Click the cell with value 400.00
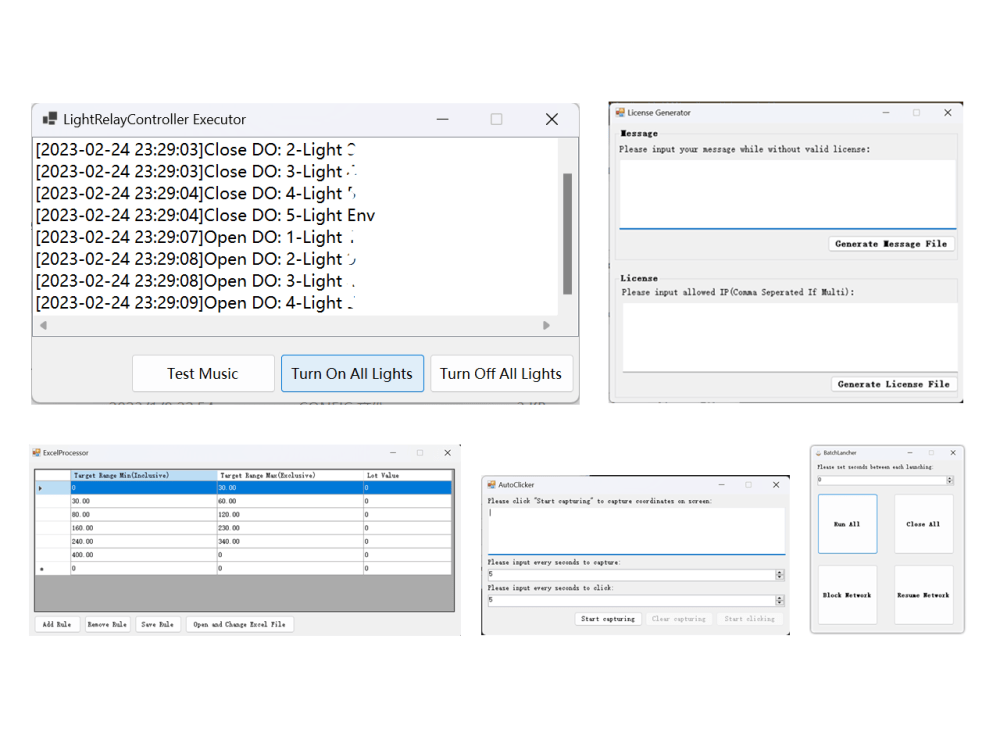The height and width of the screenshot is (750, 1000). (x=143, y=555)
